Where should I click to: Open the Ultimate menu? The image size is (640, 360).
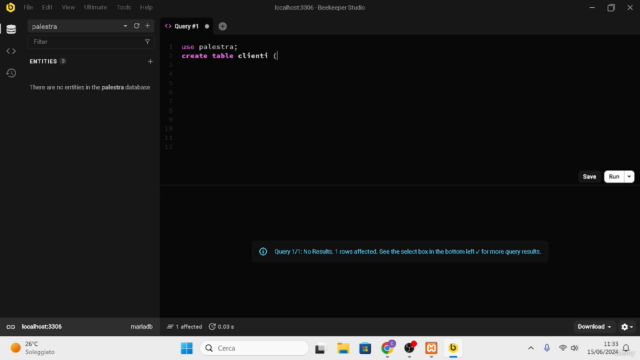(96, 7)
